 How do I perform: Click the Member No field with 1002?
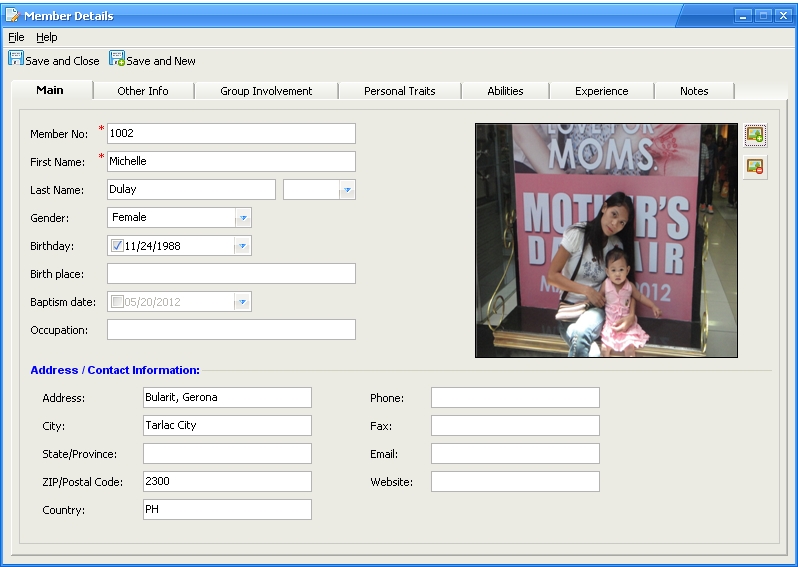click(x=232, y=133)
